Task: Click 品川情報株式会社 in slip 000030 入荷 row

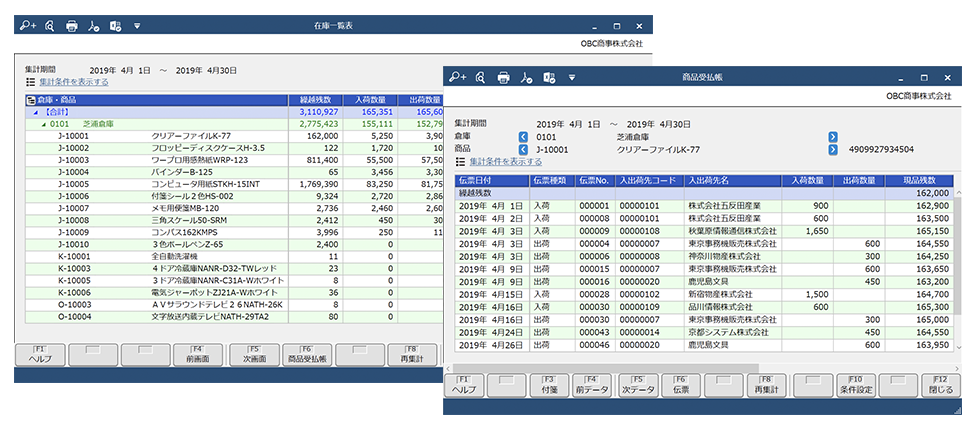Action: [x=721, y=307]
